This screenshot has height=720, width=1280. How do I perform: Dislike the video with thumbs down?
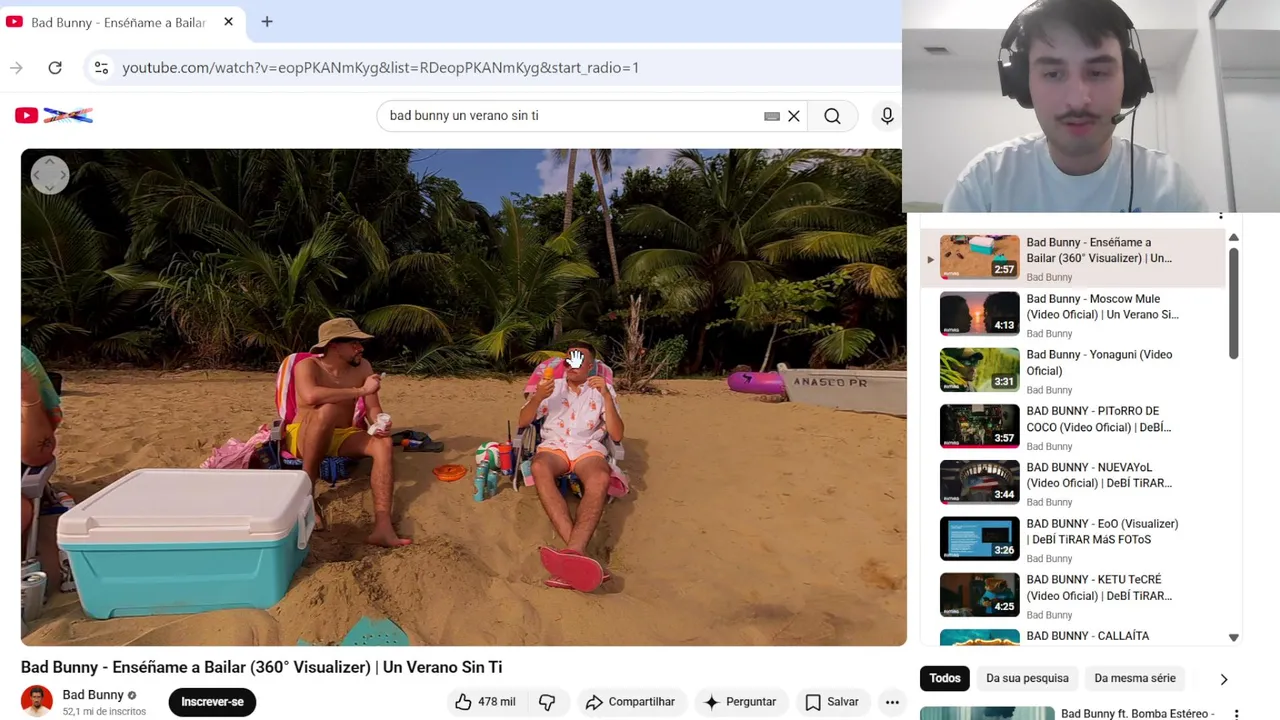547,702
